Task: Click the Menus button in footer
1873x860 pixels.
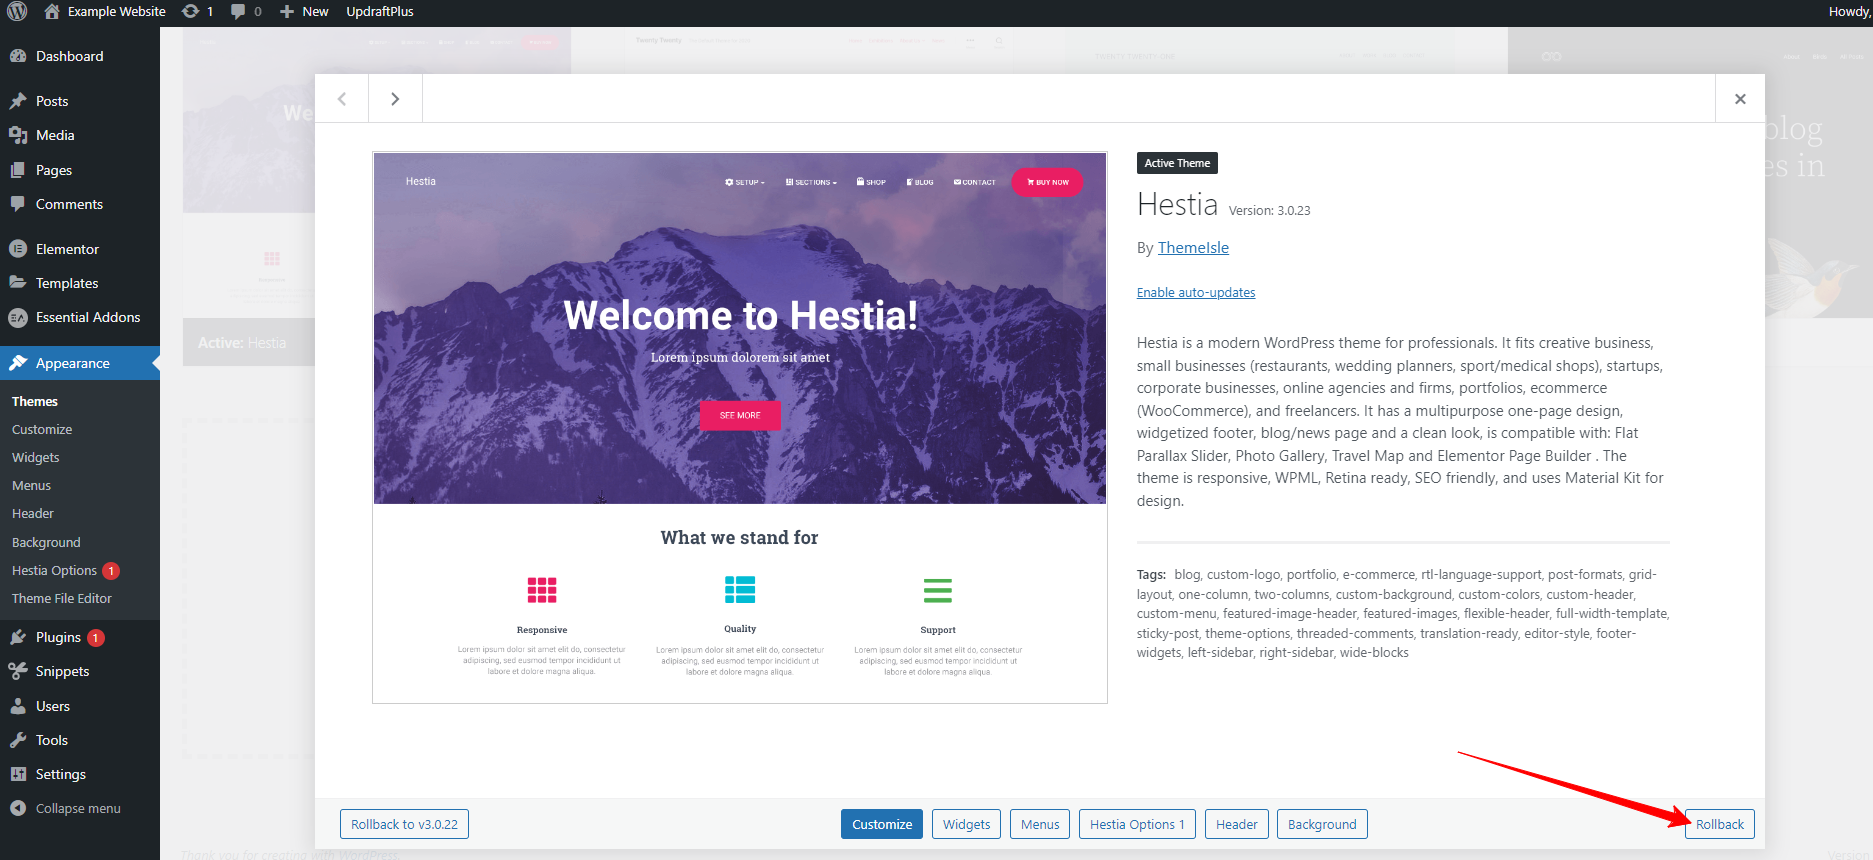Action: [1040, 824]
